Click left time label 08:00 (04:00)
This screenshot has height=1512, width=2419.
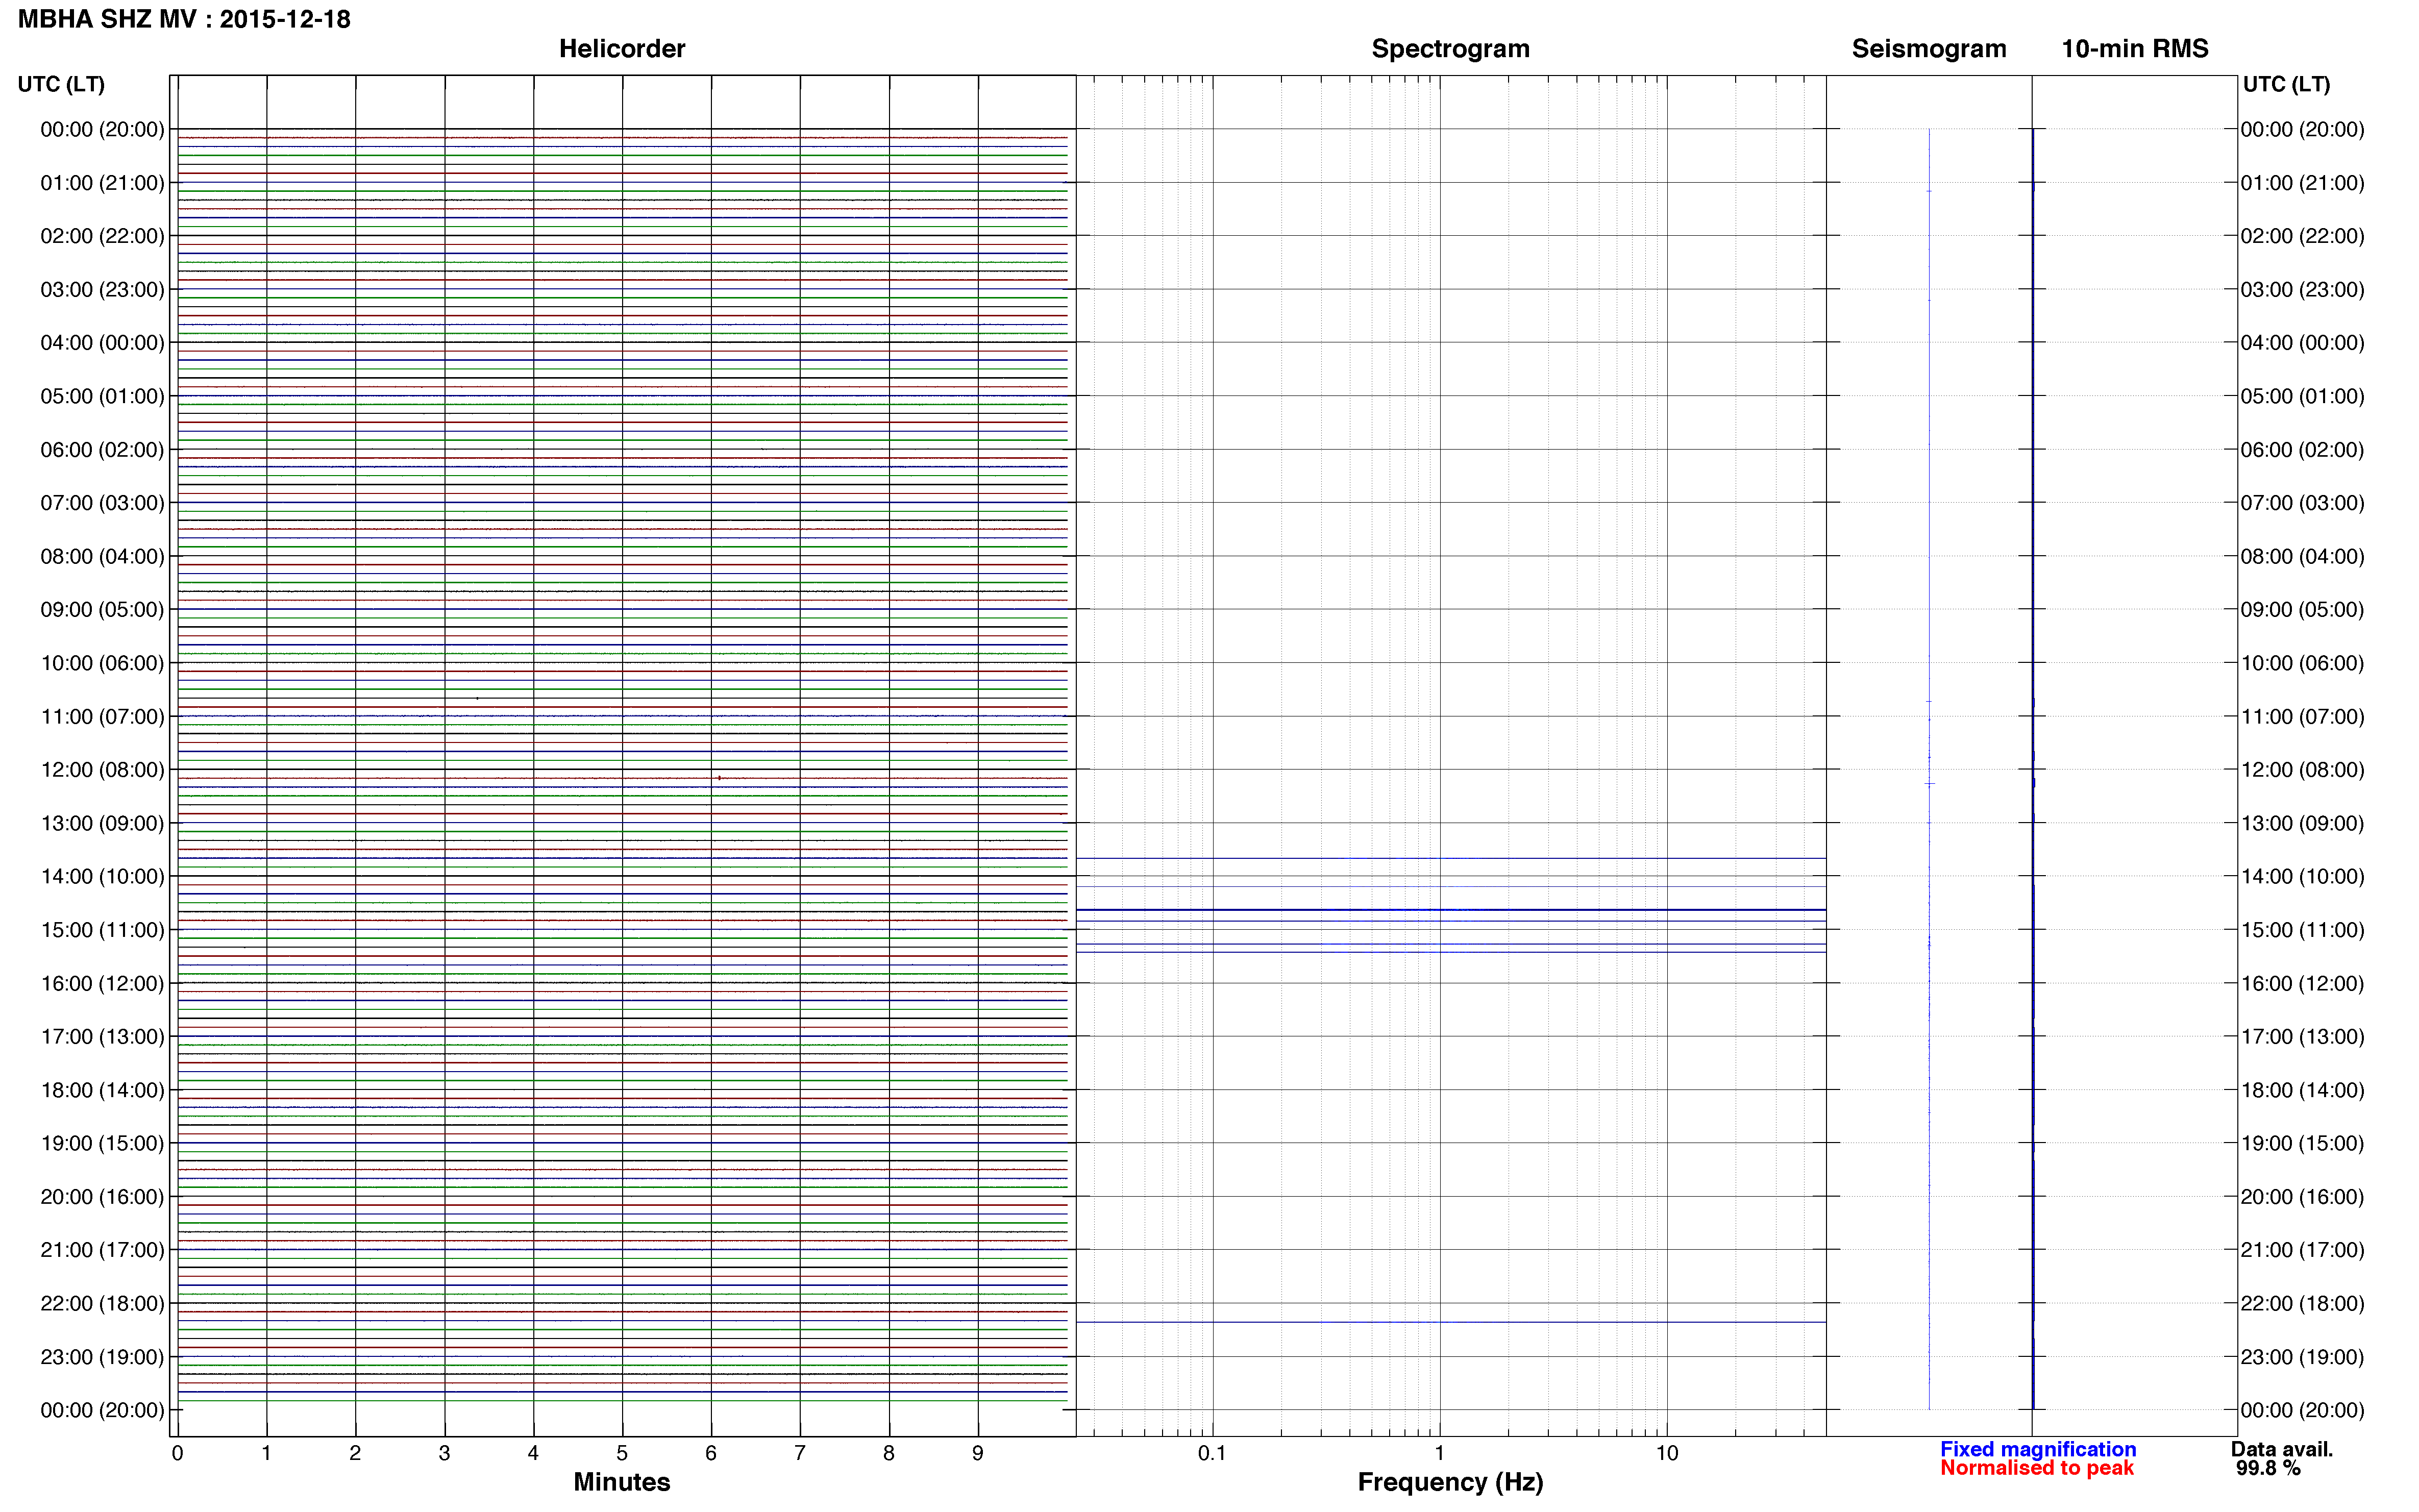(x=102, y=556)
